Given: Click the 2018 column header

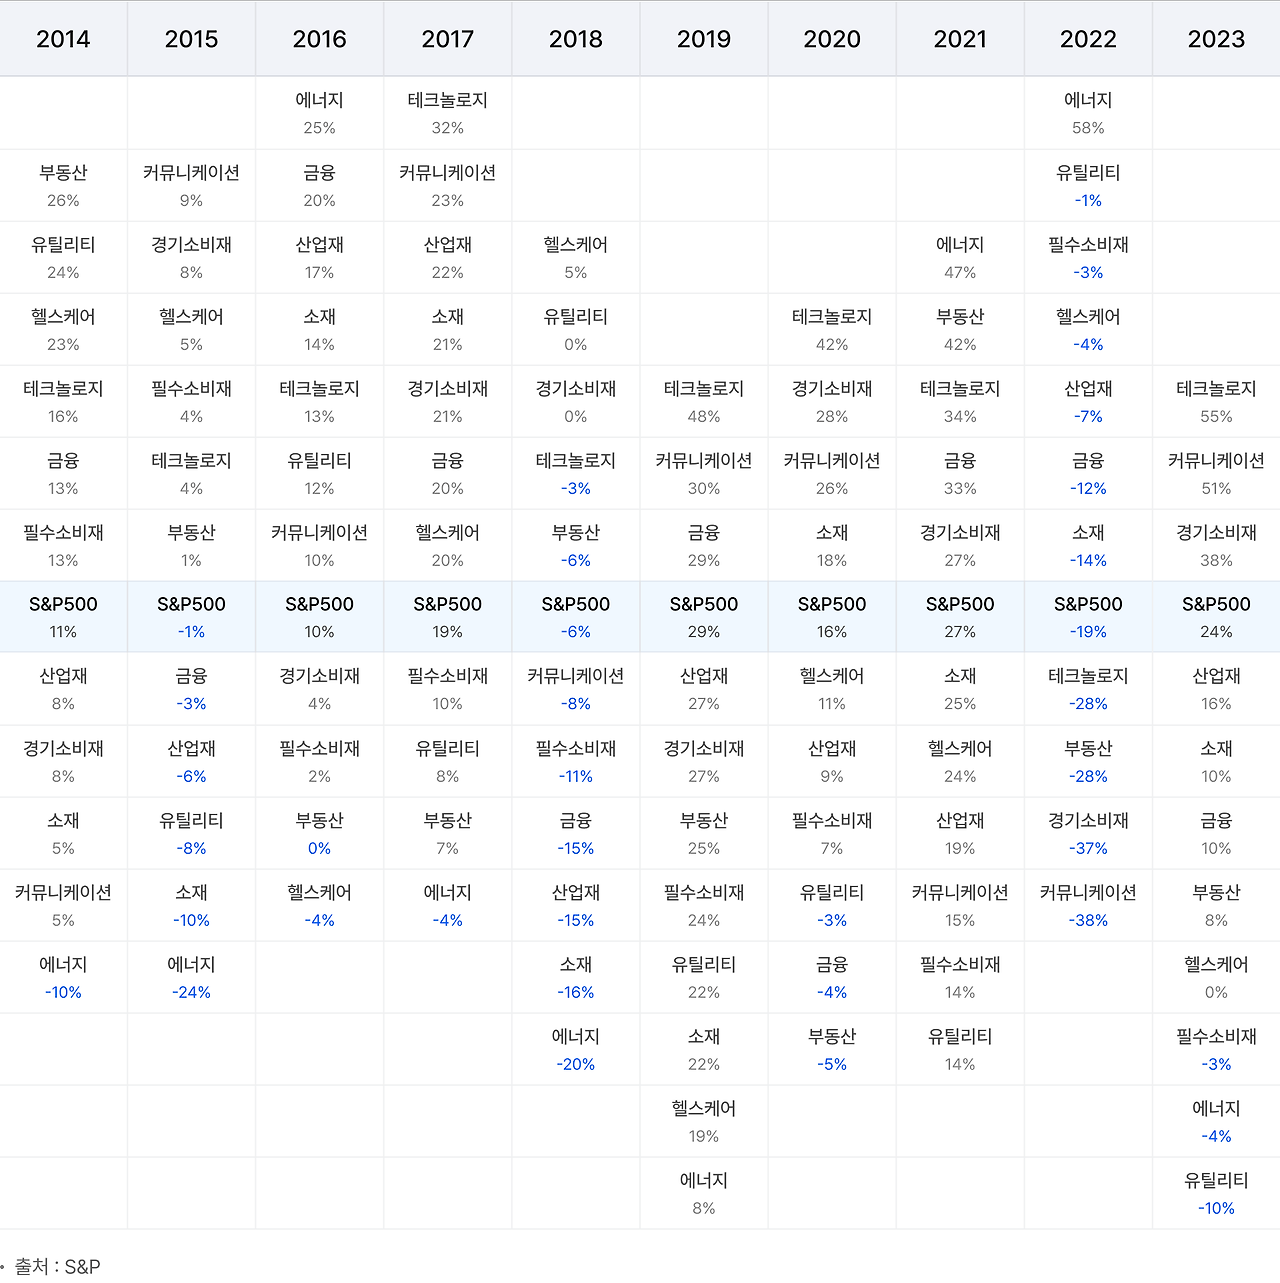Looking at the screenshot, I should (575, 39).
